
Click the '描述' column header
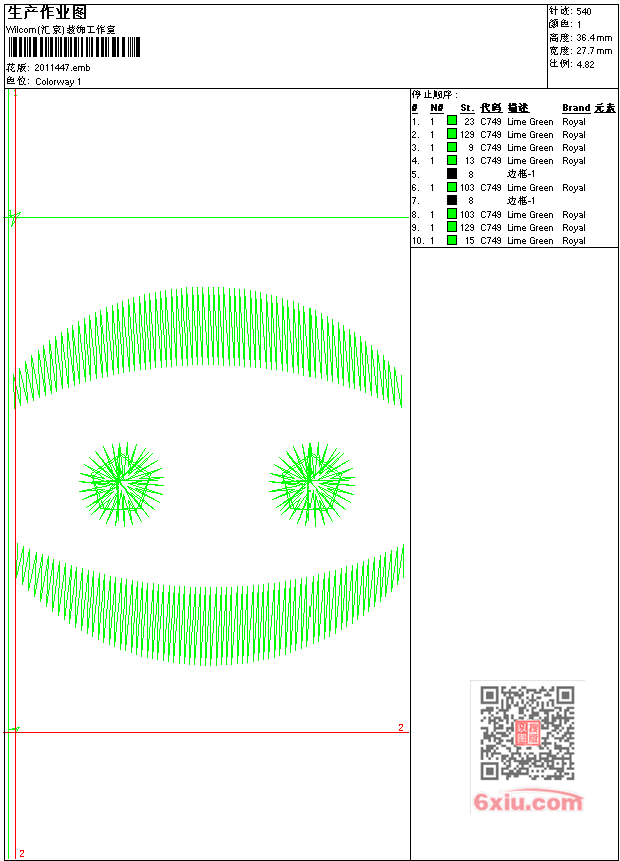(518, 108)
